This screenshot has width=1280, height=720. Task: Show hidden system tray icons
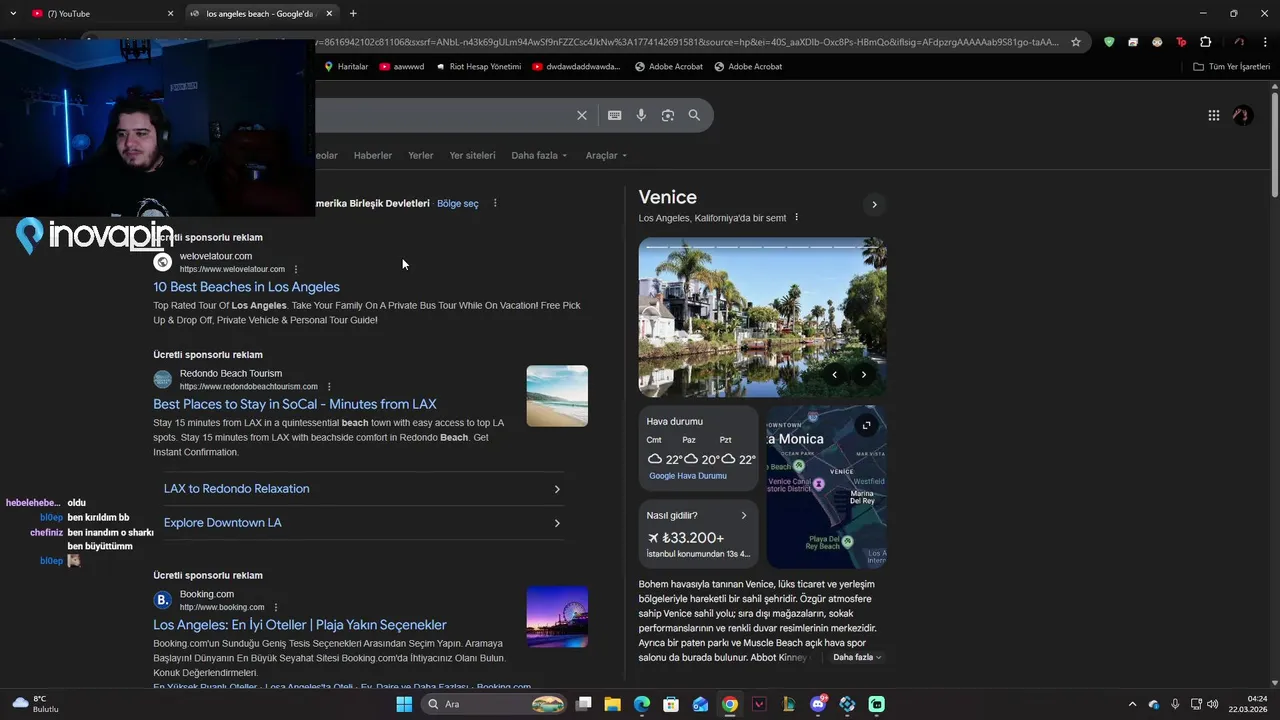click(1132, 704)
